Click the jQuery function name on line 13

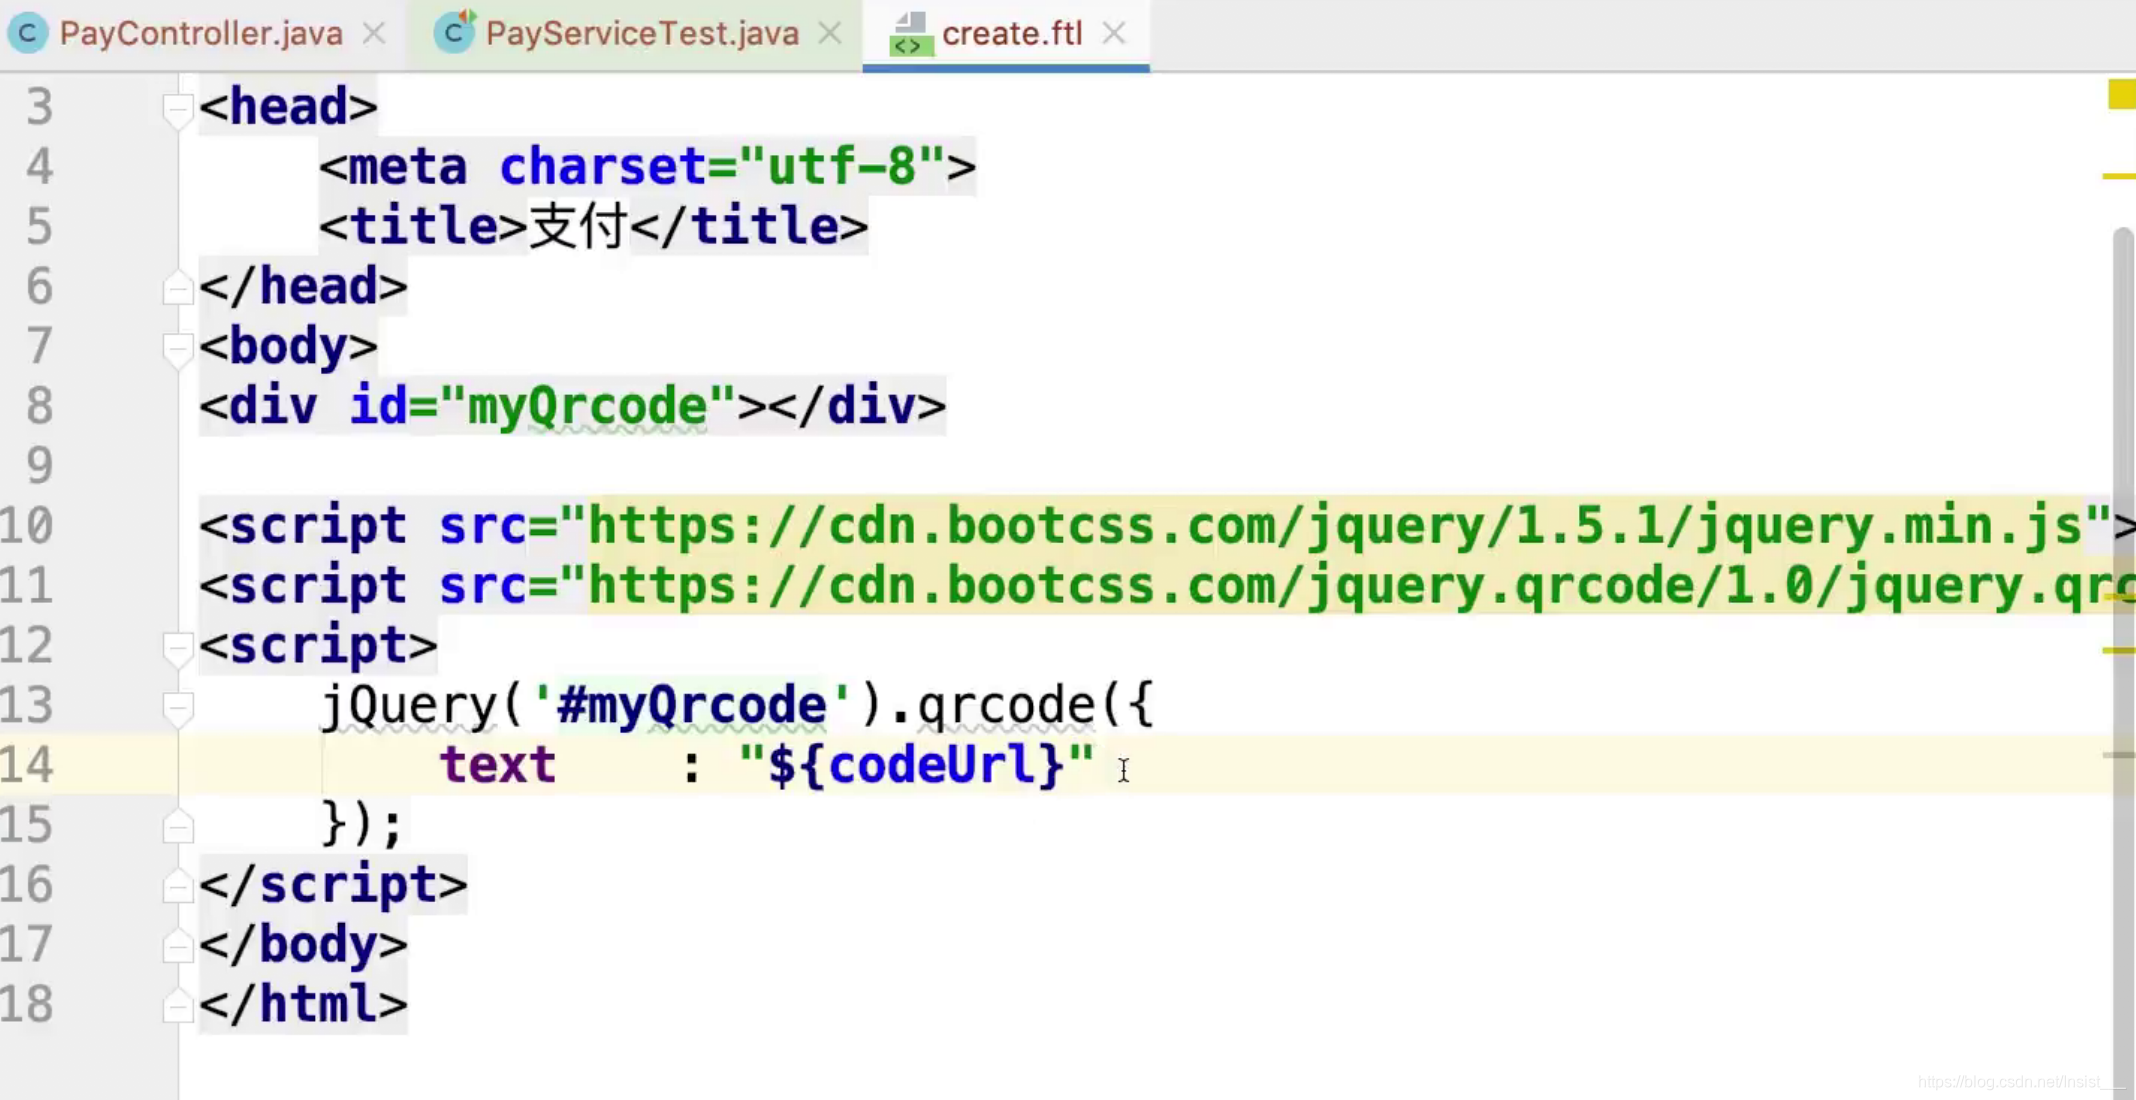(409, 705)
